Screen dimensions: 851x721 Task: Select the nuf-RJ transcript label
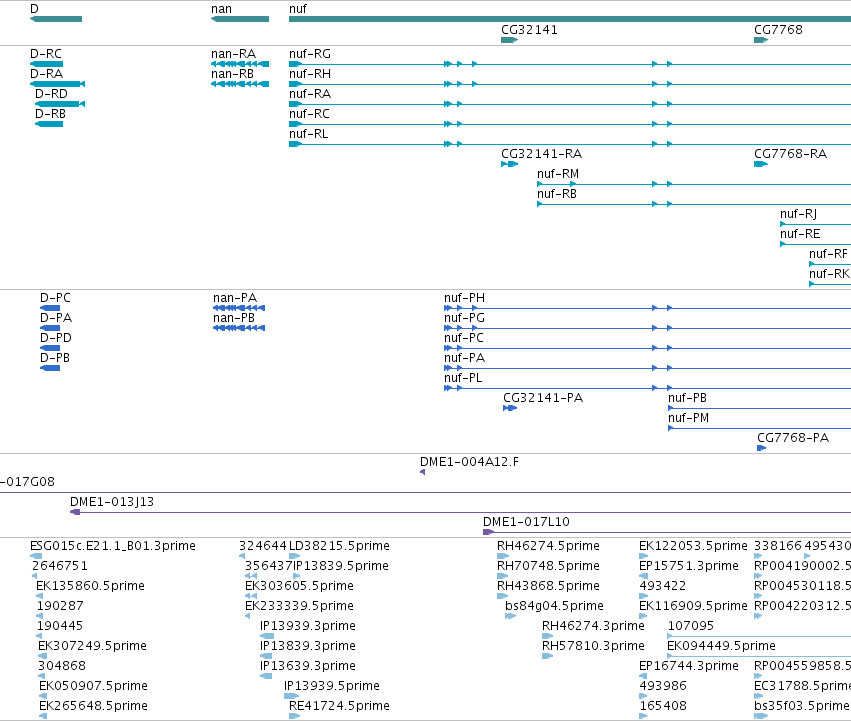coord(798,214)
